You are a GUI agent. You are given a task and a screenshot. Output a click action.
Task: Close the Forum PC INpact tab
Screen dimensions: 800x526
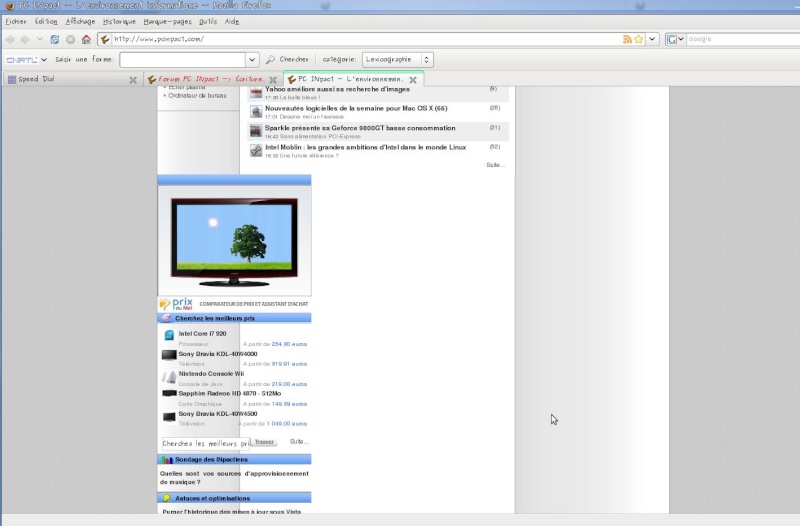pyautogui.click(x=273, y=80)
